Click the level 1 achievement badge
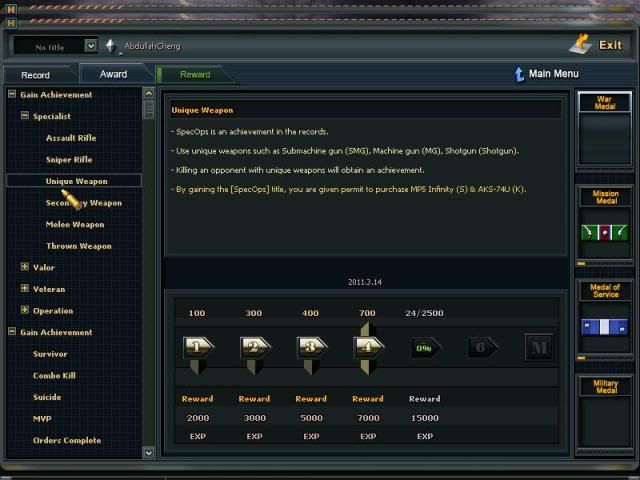Screen dimensions: 640x480 point(197,348)
